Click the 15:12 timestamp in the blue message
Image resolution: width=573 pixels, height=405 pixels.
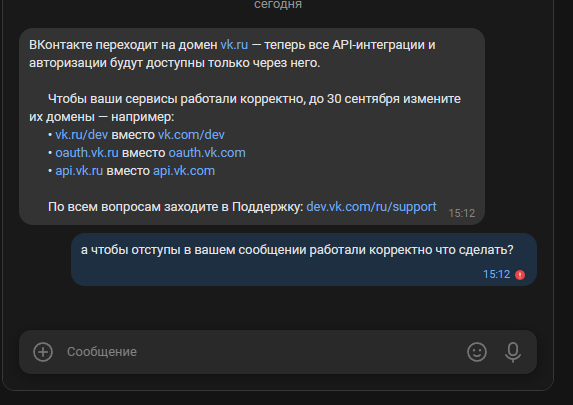(496, 274)
